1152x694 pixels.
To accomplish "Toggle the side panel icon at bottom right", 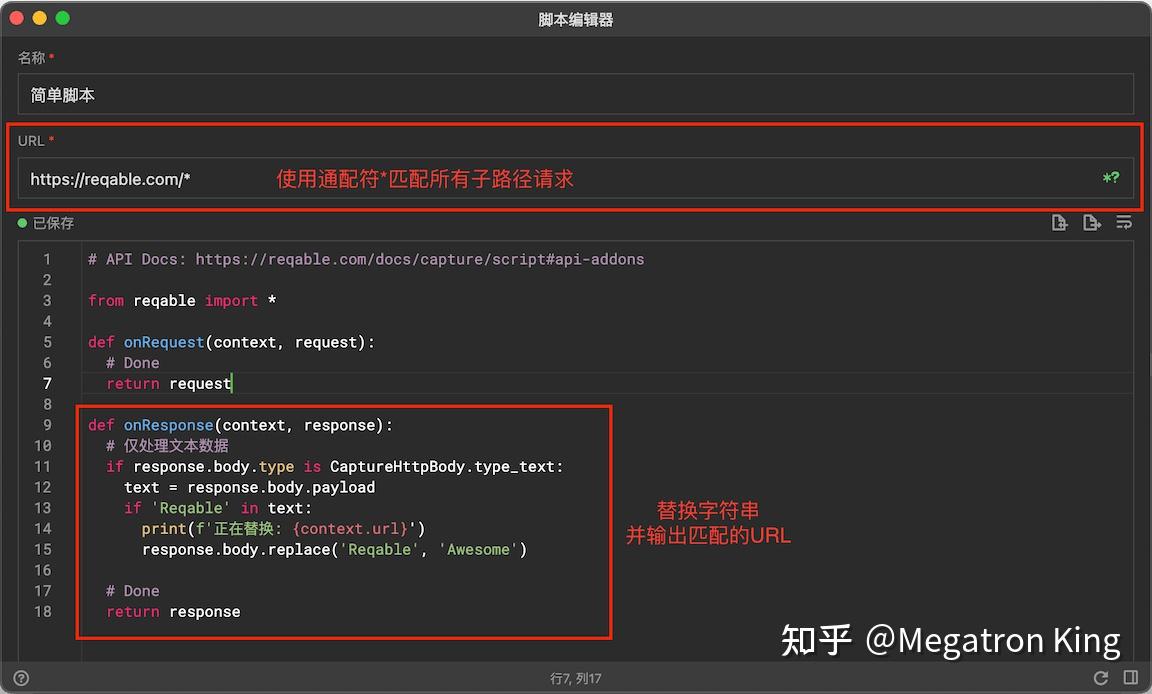I will 1131,677.
